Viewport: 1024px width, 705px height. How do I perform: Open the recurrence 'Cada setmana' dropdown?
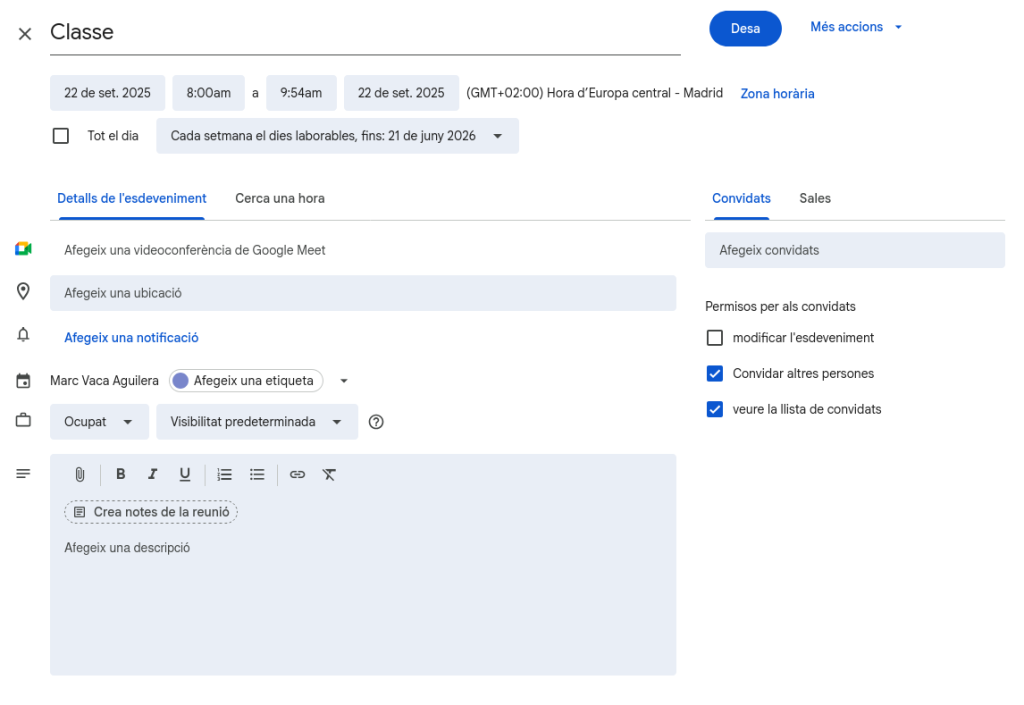[337, 136]
